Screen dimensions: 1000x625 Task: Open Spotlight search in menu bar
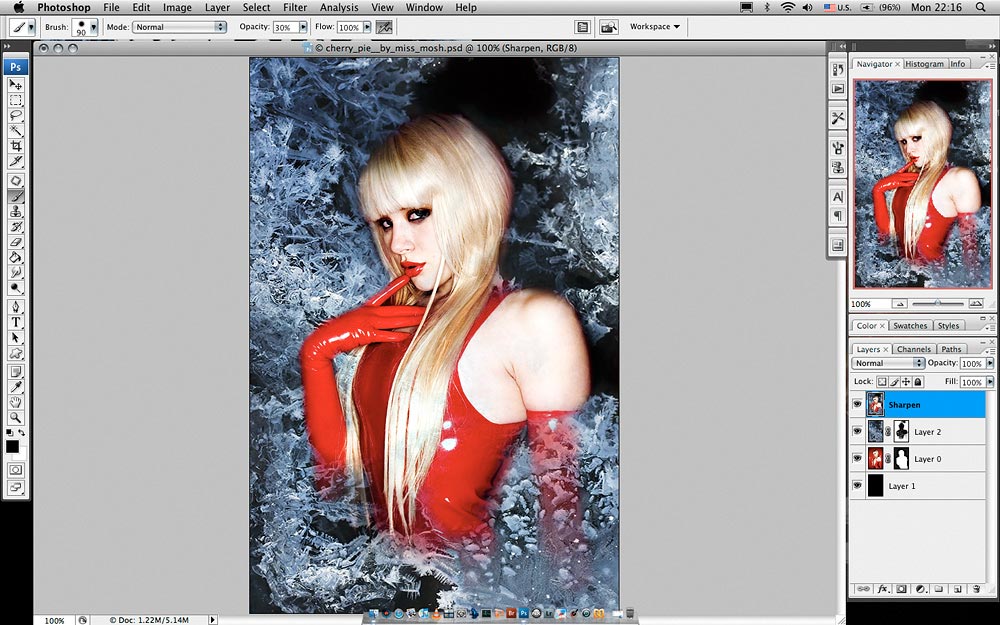[x=981, y=8]
